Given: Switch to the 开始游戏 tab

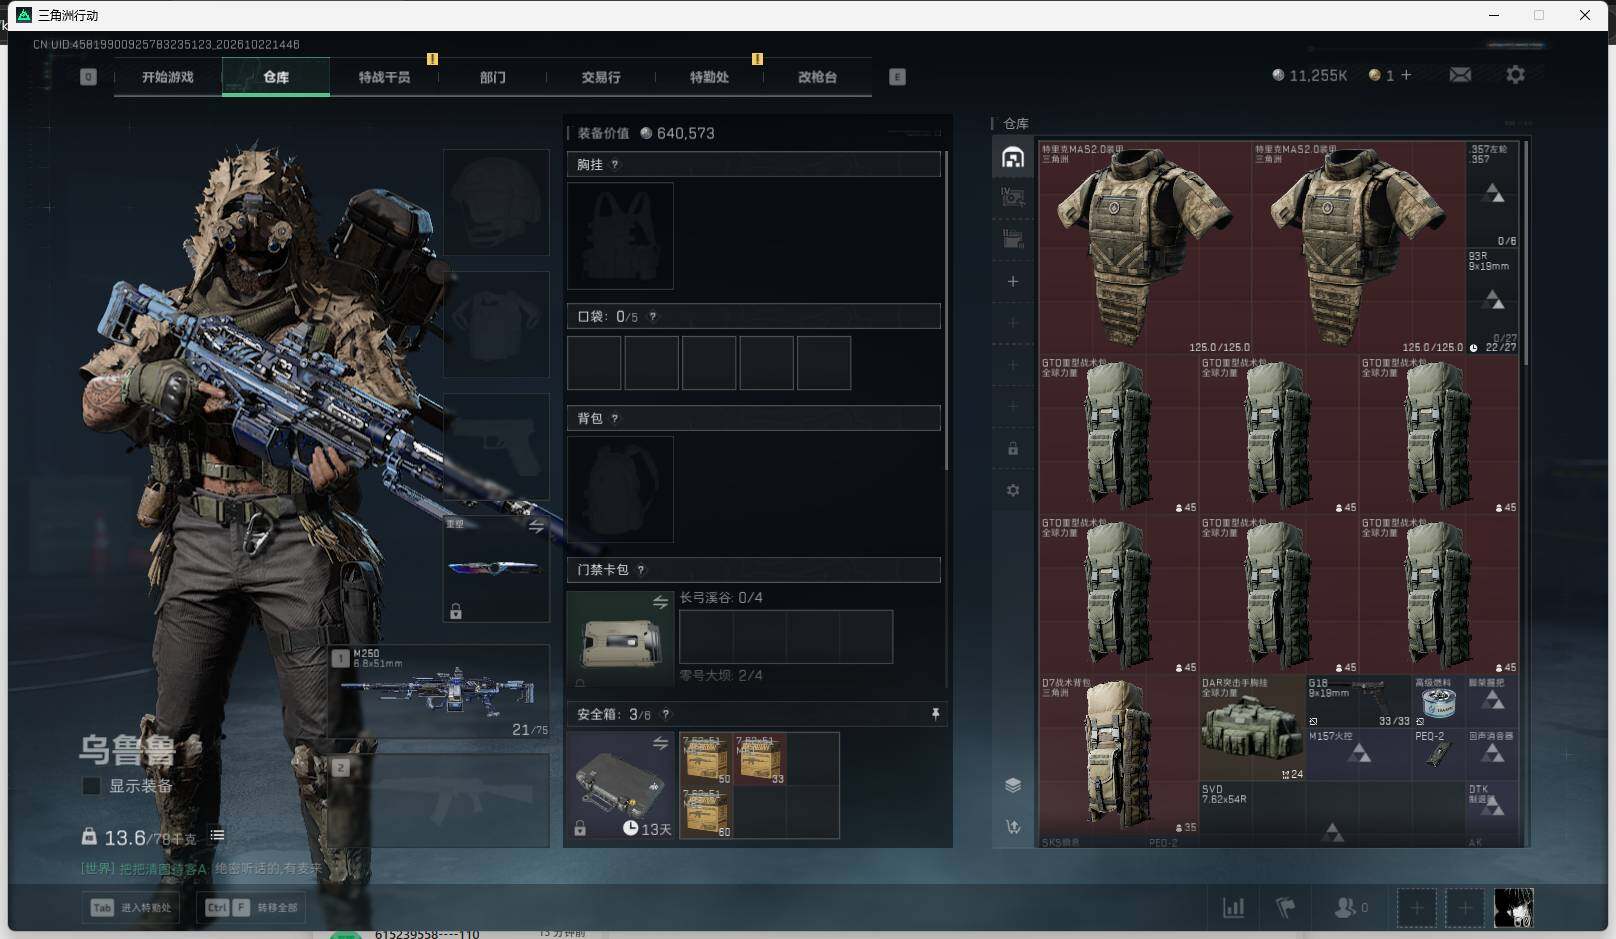Looking at the screenshot, I should [x=168, y=77].
